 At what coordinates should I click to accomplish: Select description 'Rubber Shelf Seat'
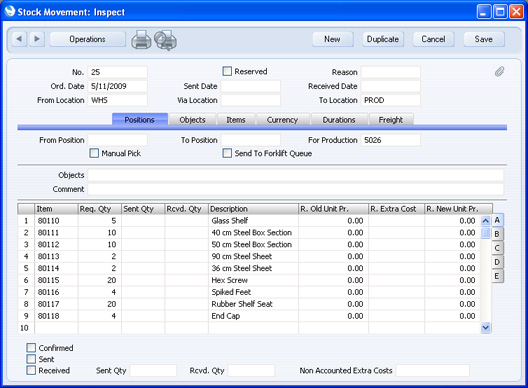pos(253,304)
